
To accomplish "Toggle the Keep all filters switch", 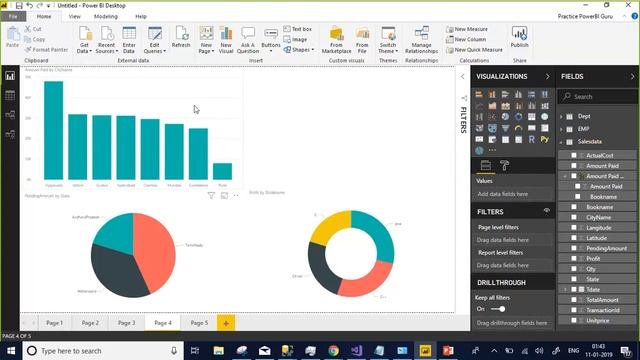I will 498,309.
